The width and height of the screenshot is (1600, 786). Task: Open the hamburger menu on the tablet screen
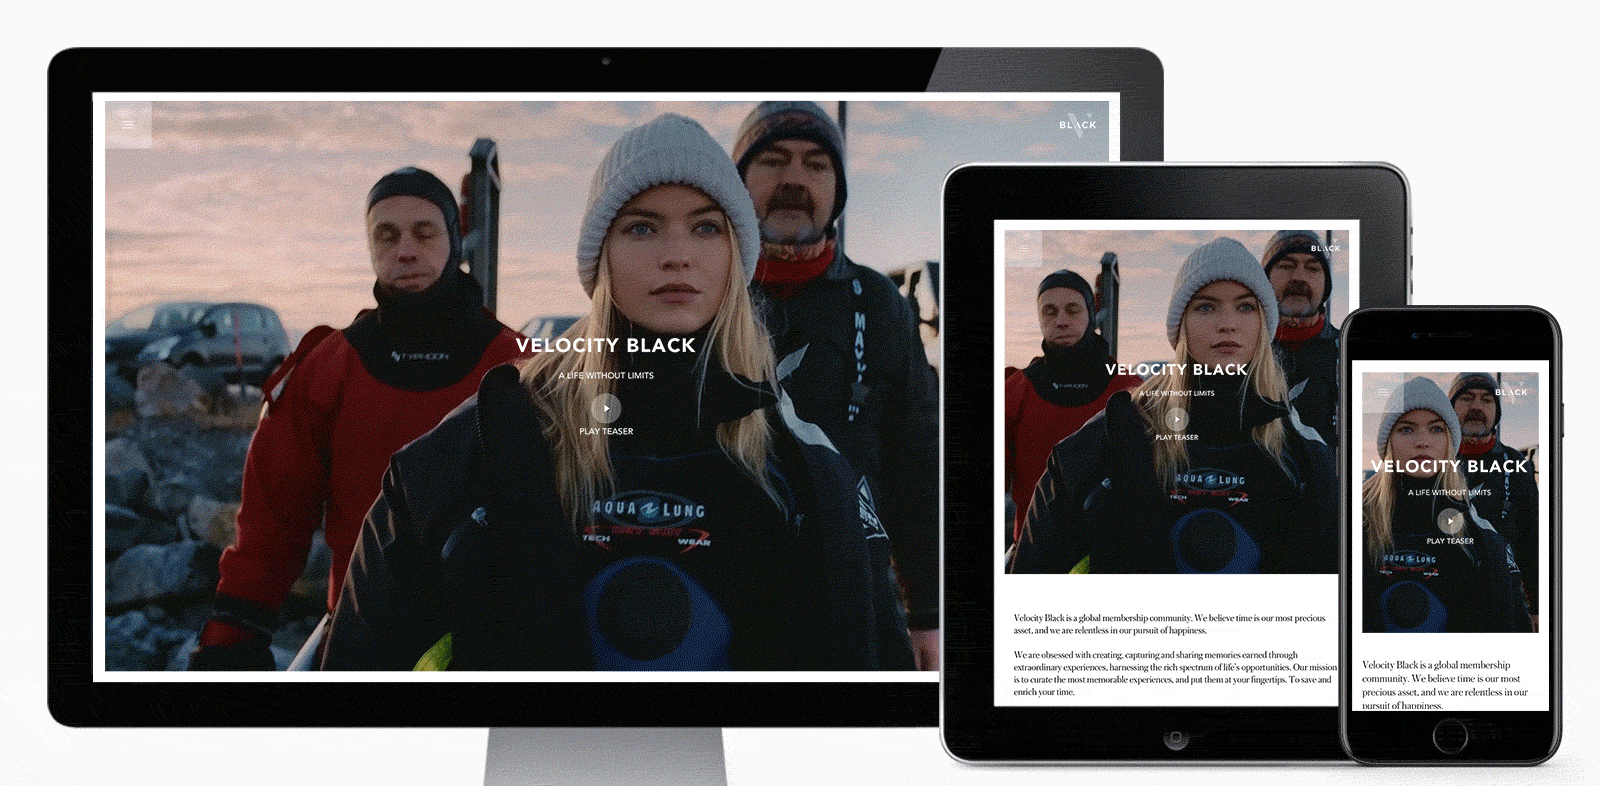[1023, 248]
